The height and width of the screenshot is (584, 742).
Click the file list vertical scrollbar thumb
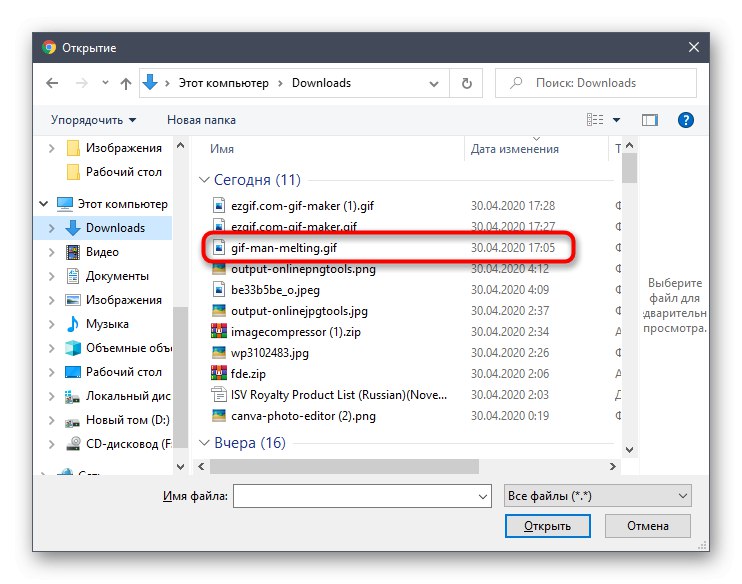[x=629, y=168]
